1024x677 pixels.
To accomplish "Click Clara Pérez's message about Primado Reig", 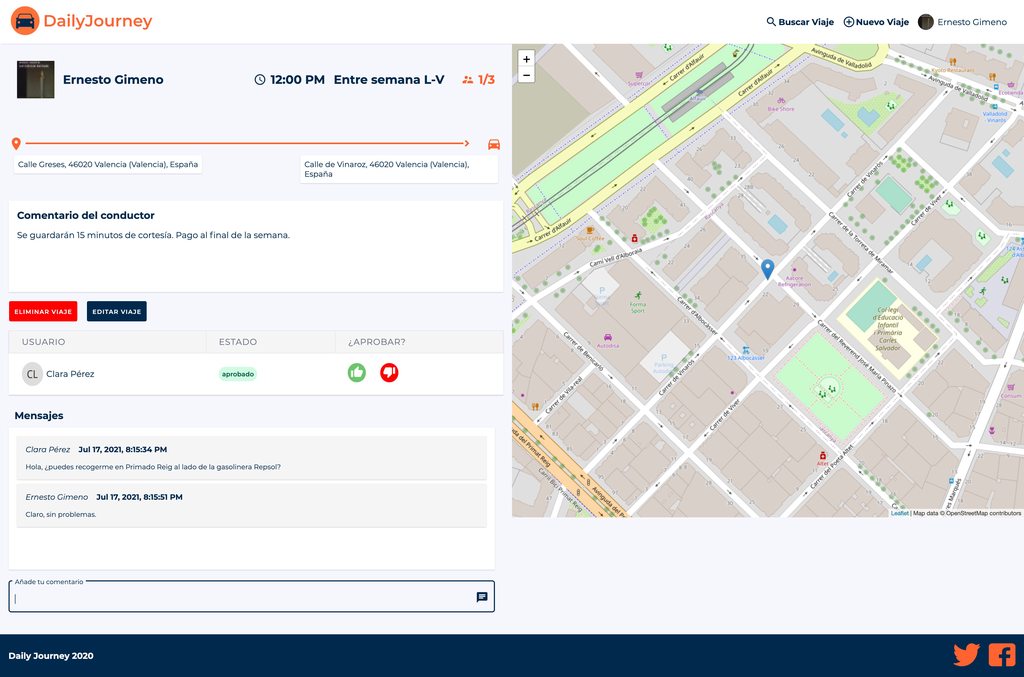I will 153,467.
